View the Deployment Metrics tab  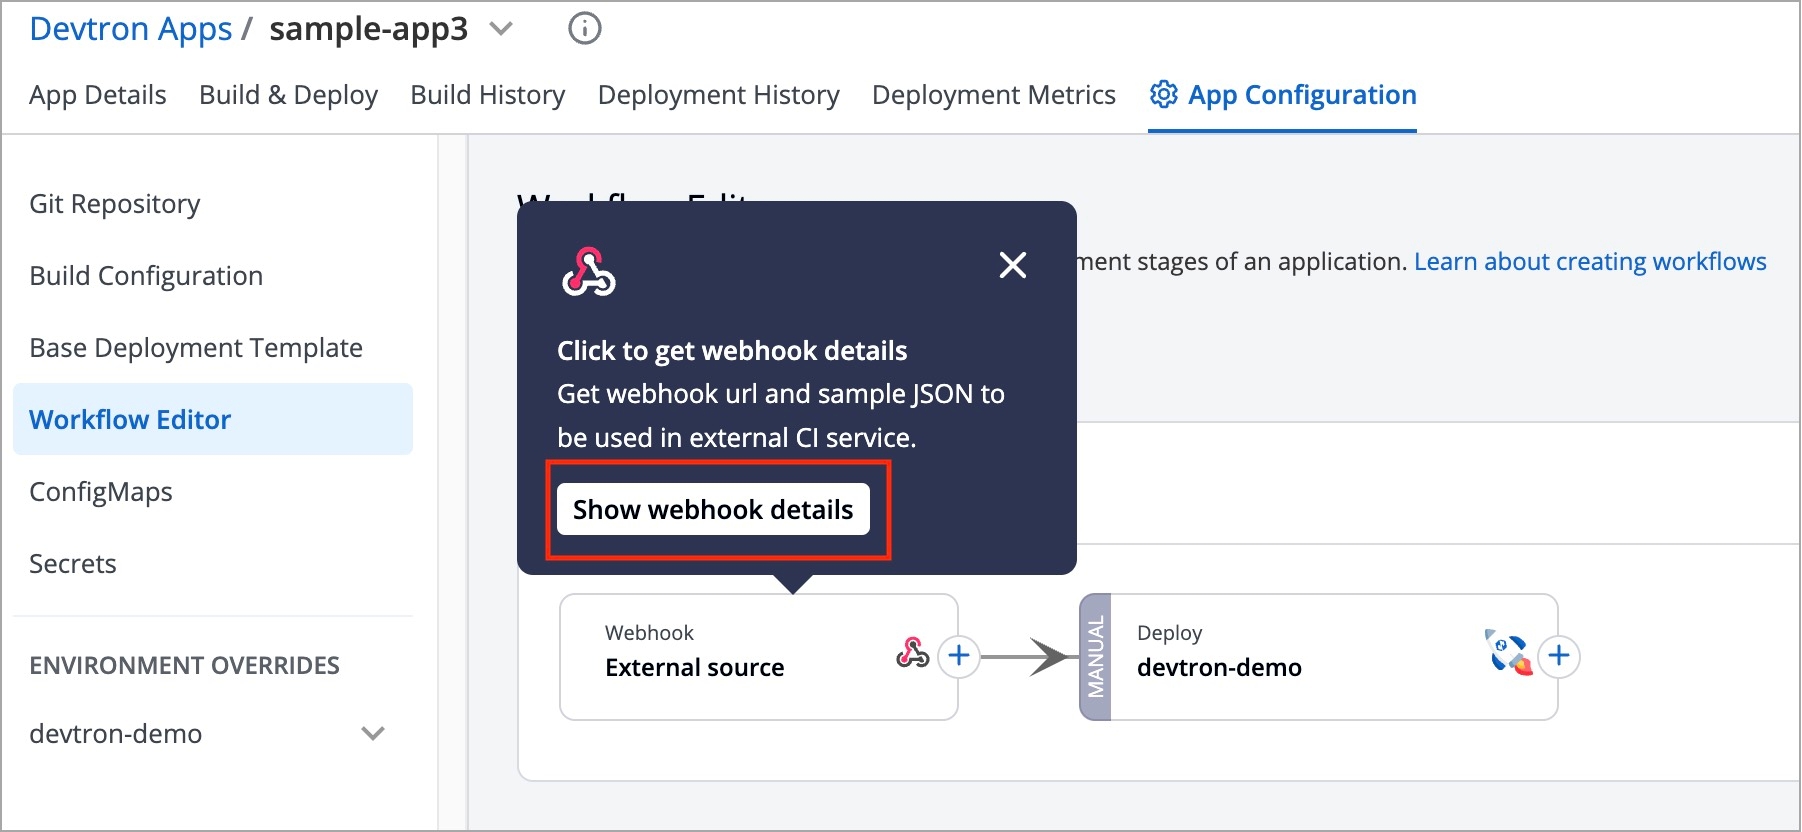tap(994, 95)
